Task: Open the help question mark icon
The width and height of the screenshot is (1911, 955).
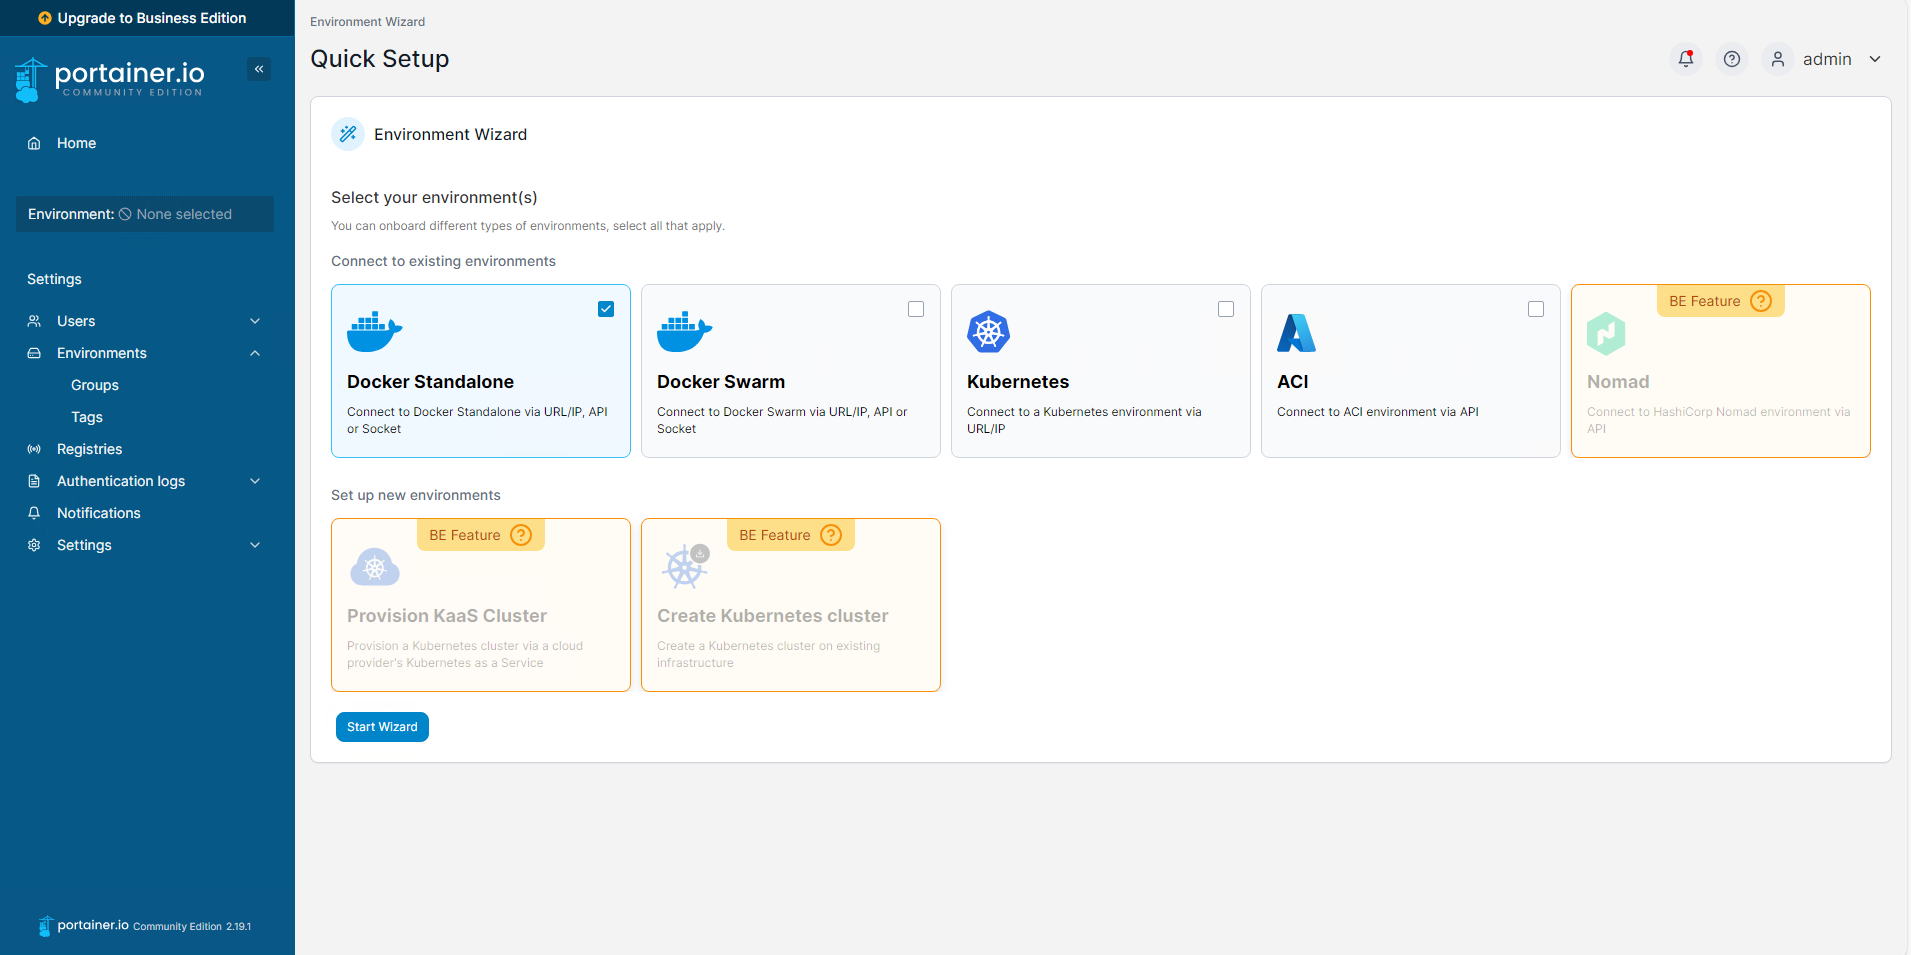Action: tap(1731, 59)
